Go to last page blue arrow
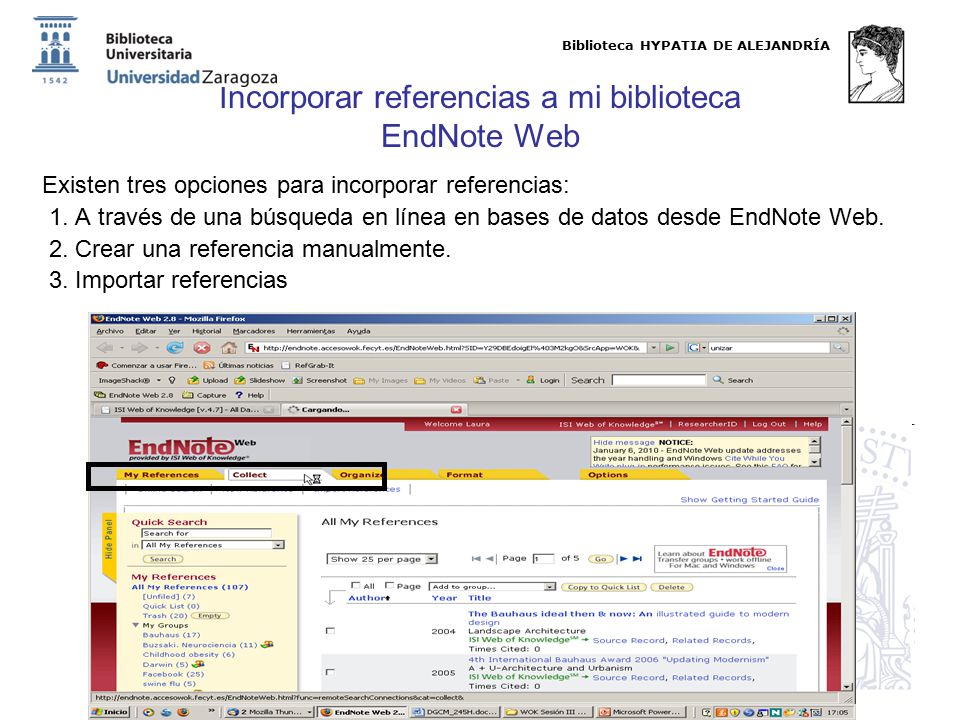960x720 pixels. point(637,558)
